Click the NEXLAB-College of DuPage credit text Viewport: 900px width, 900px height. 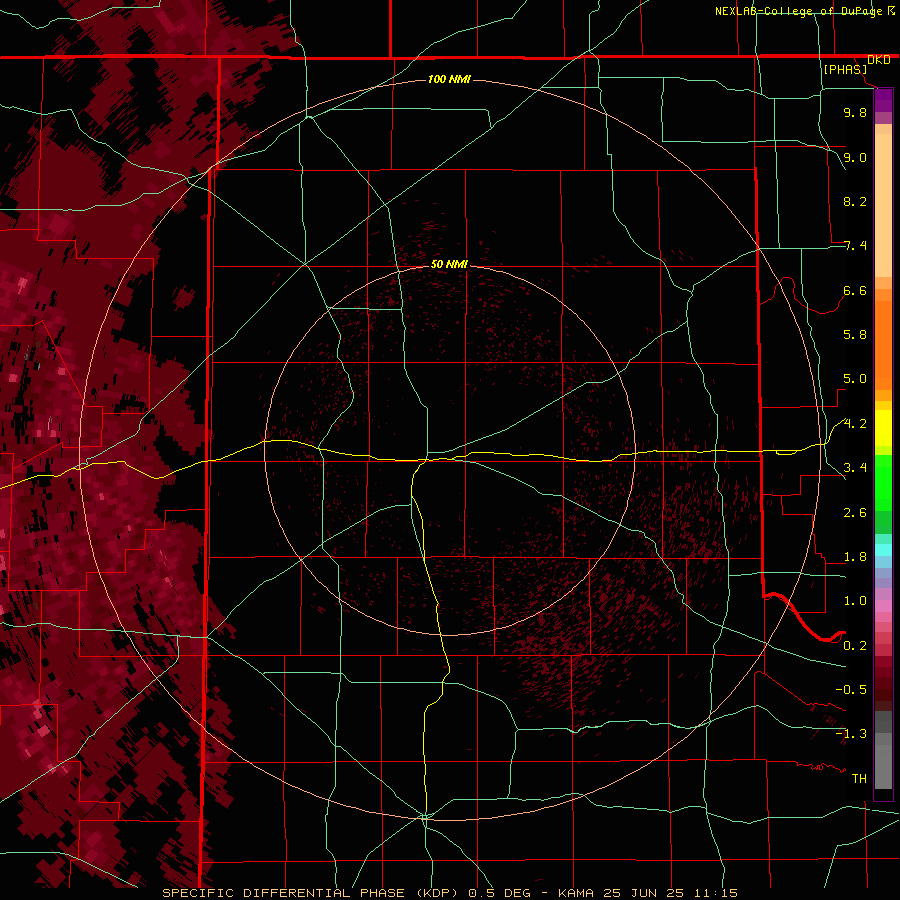[x=798, y=11]
